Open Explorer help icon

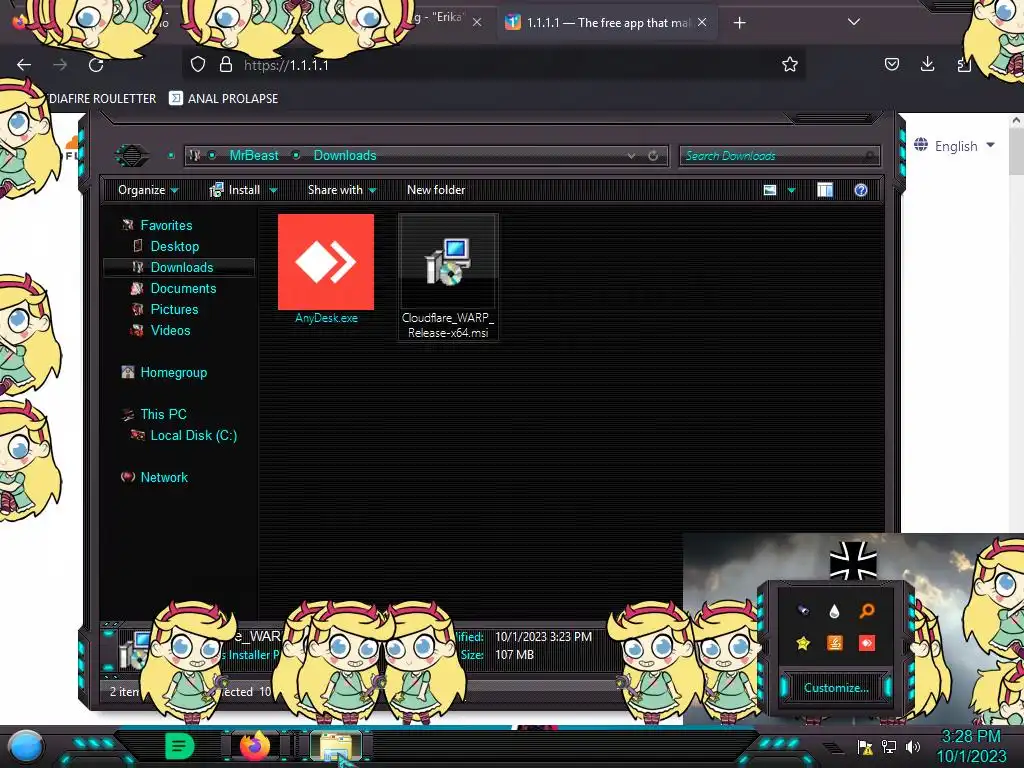pyautogui.click(x=861, y=190)
